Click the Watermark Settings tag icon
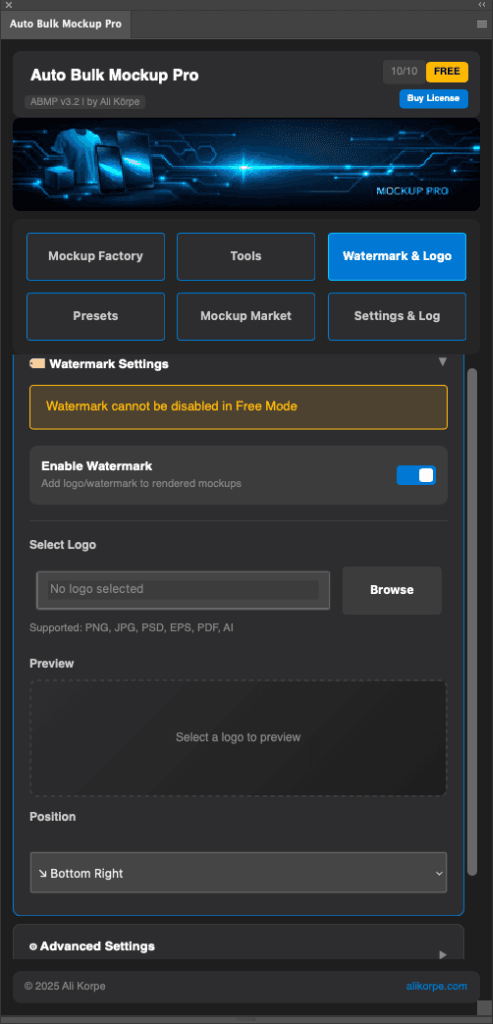This screenshot has width=493, height=1024. (37, 363)
